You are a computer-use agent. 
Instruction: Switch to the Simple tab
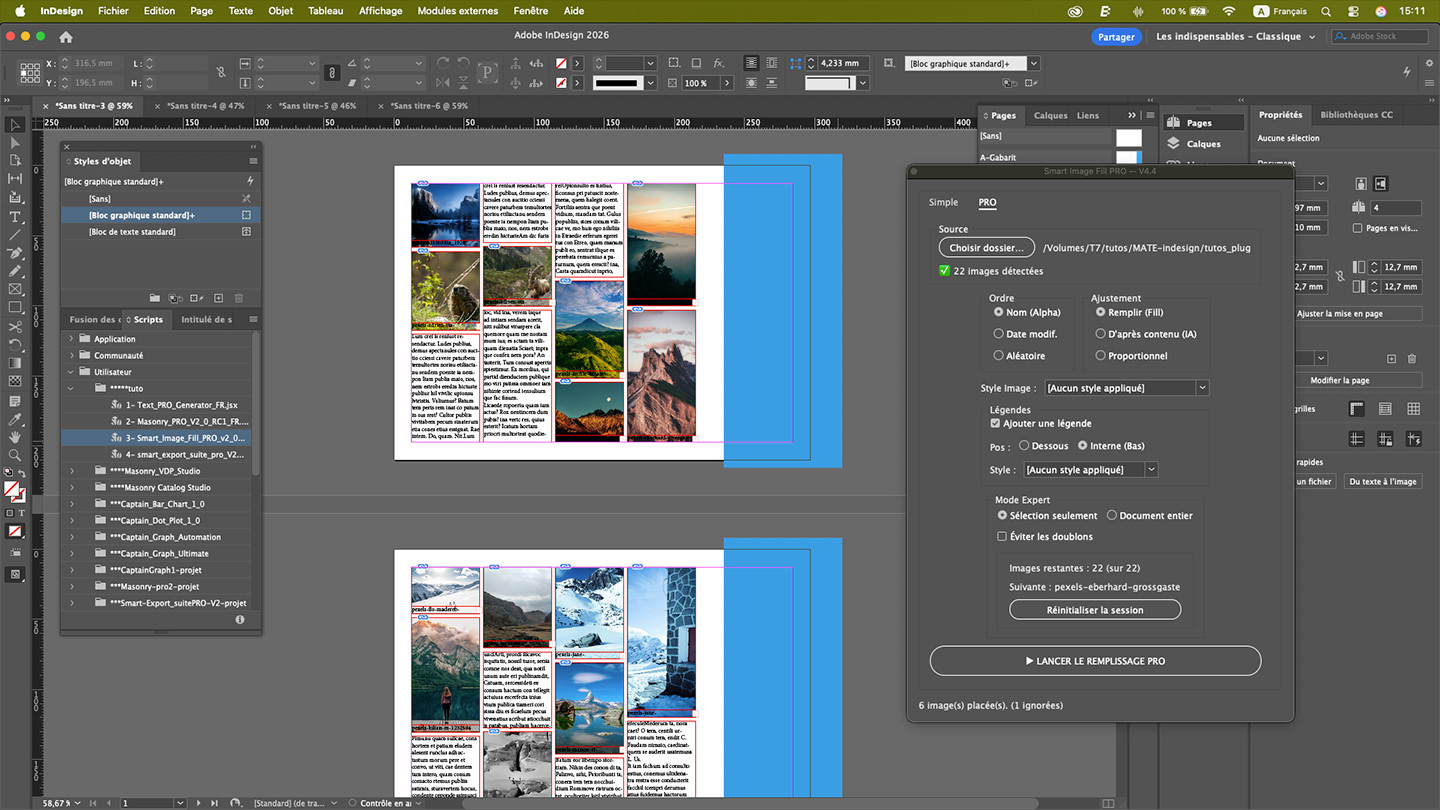click(943, 203)
